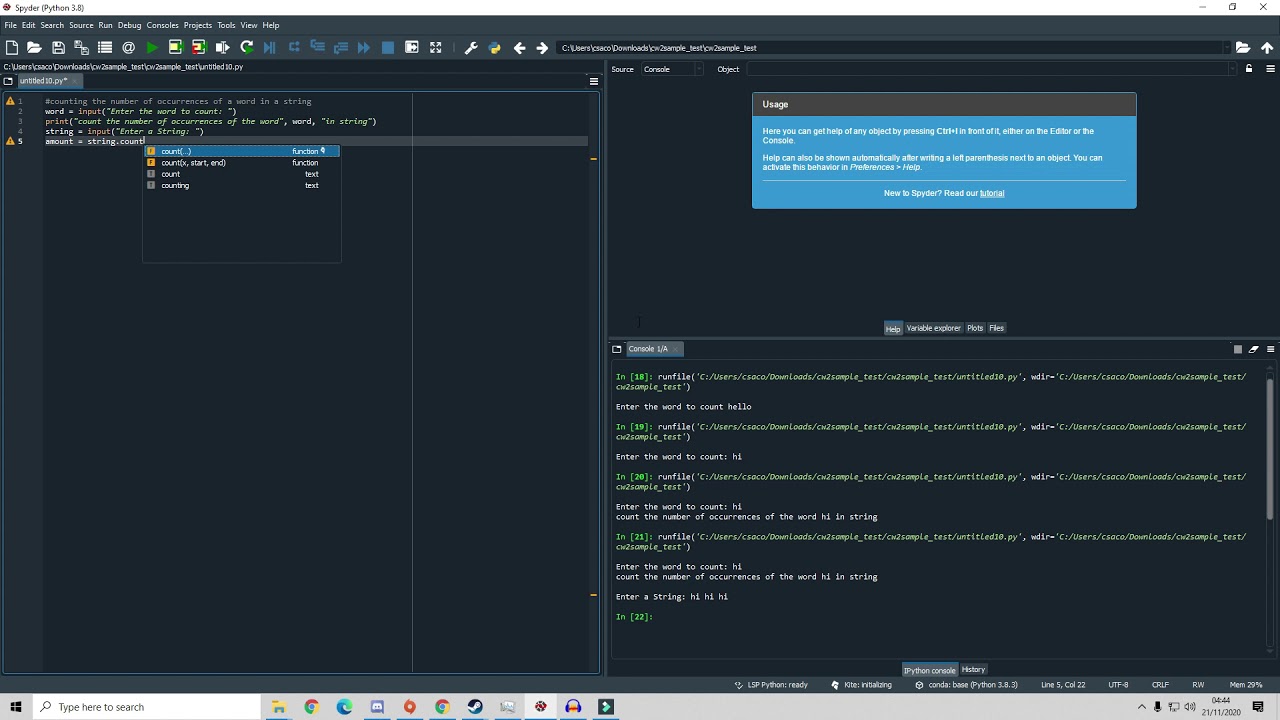Create a new file with the toolbar icon
The width and height of the screenshot is (1280, 720).
click(12, 47)
